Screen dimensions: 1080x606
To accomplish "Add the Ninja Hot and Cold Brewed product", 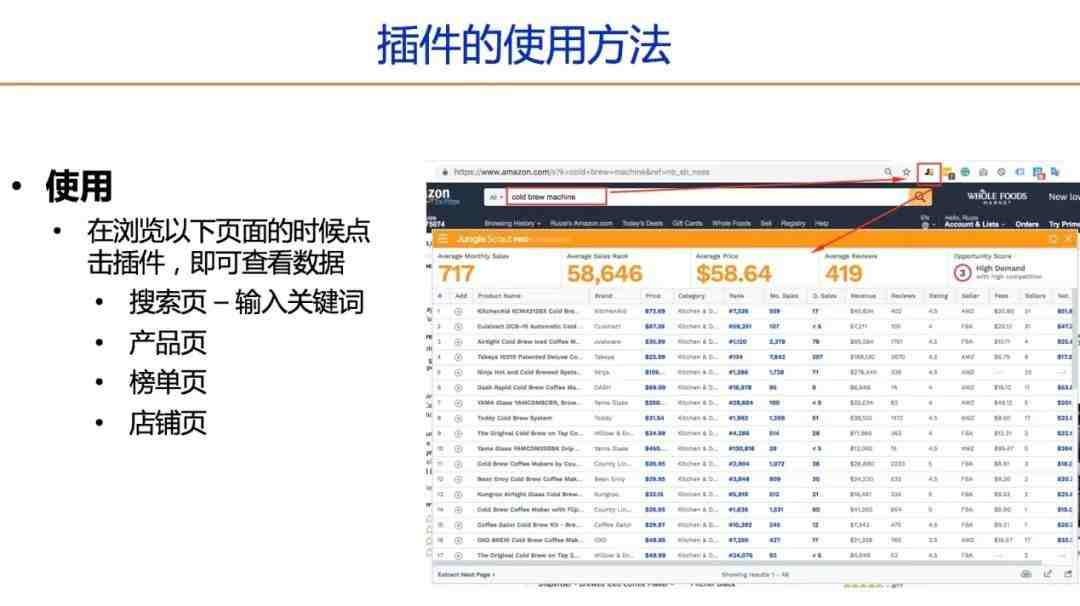I will [x=459, y=372].
